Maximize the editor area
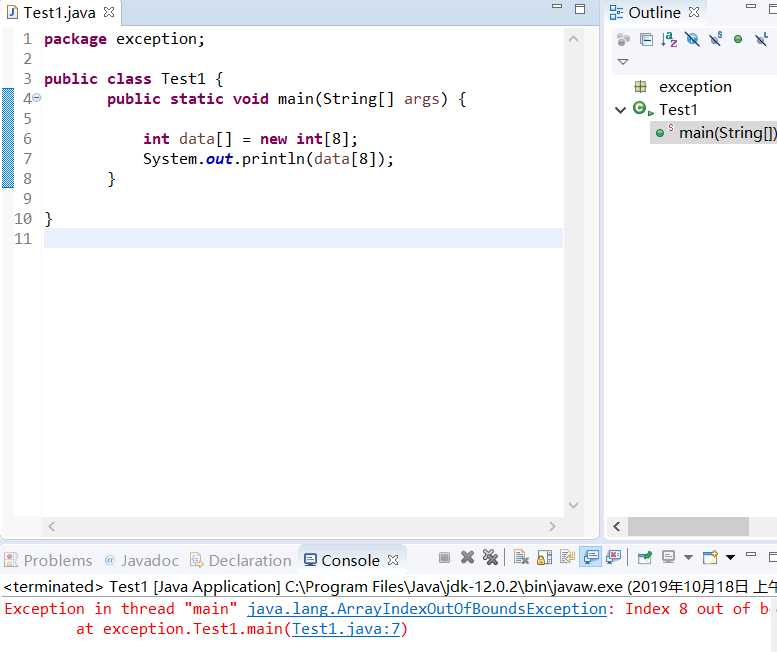This screenshot has width=777, height=652. point(580,9)
